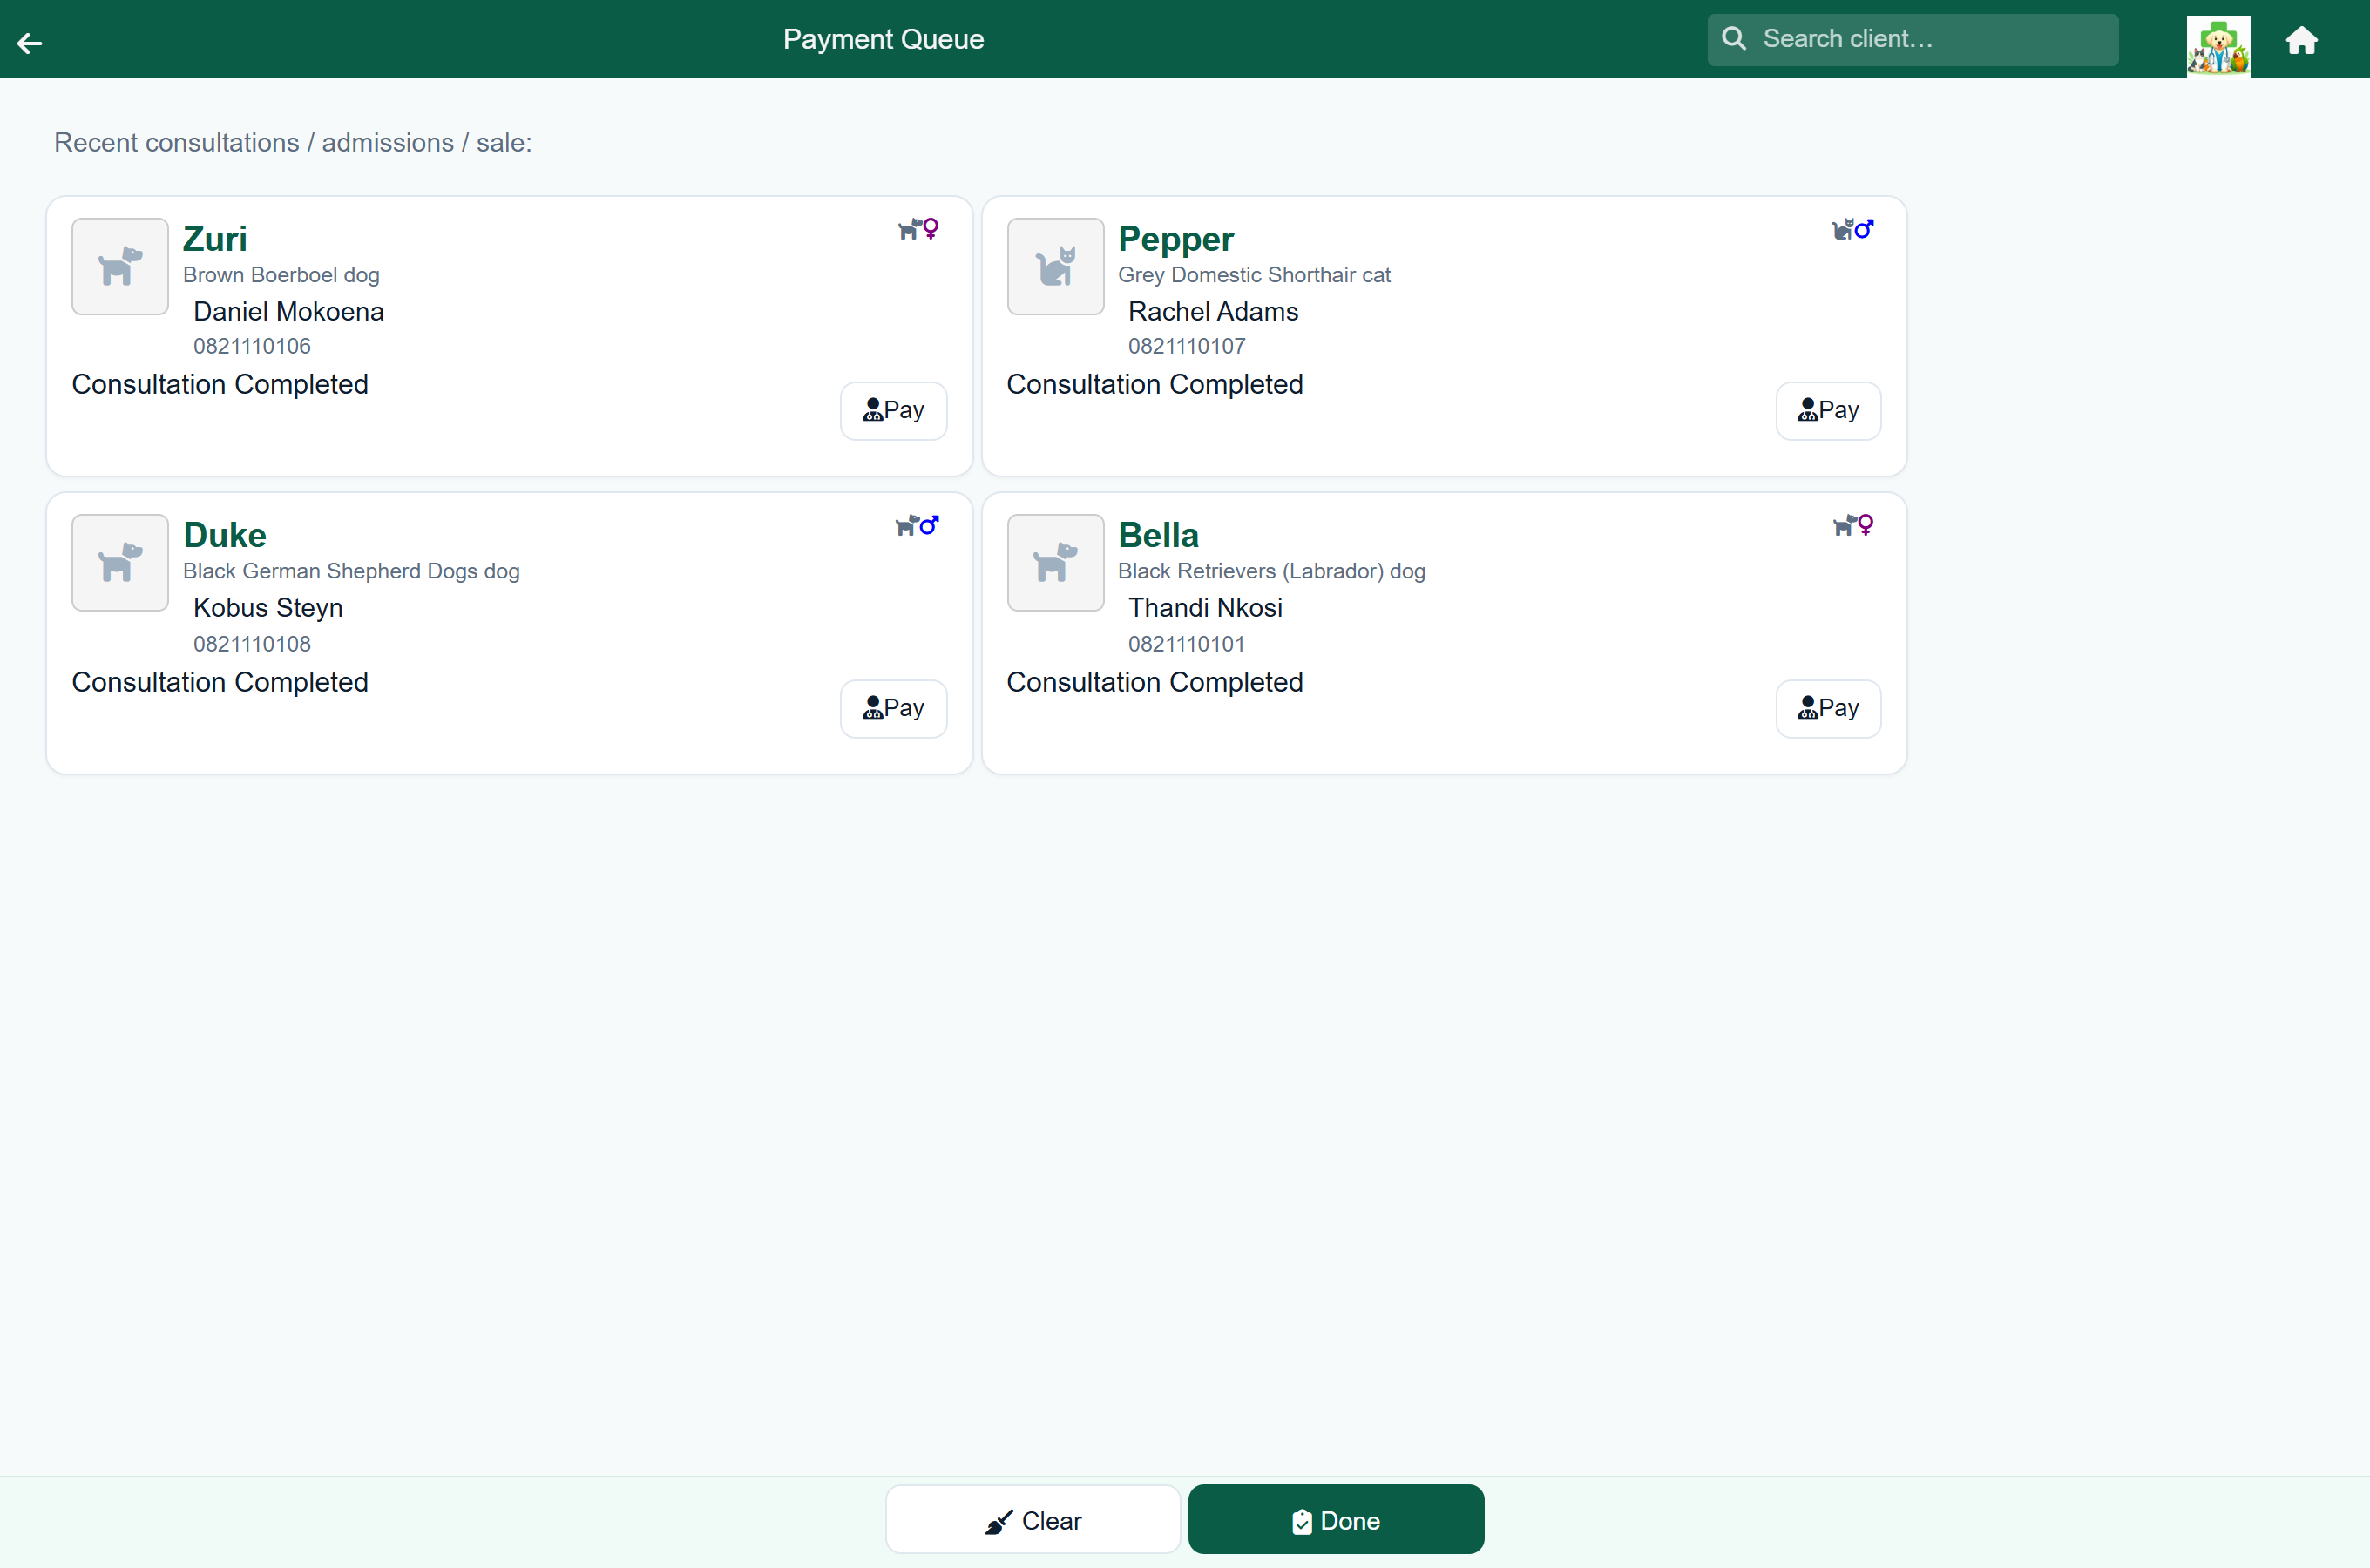Image resolution: width=2370 pixels, height=1568 pixels.
Task: Click Recent consultations heading text
Action: pos(293,143)
